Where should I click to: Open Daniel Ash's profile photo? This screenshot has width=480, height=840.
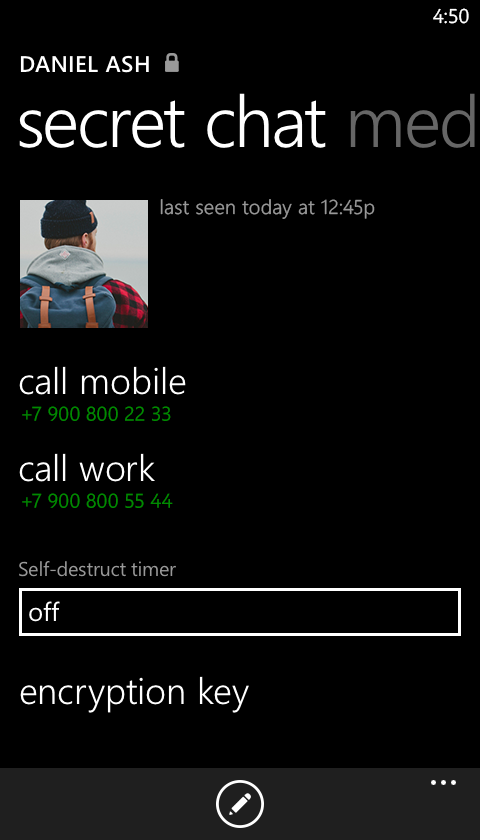click(84, 264)
